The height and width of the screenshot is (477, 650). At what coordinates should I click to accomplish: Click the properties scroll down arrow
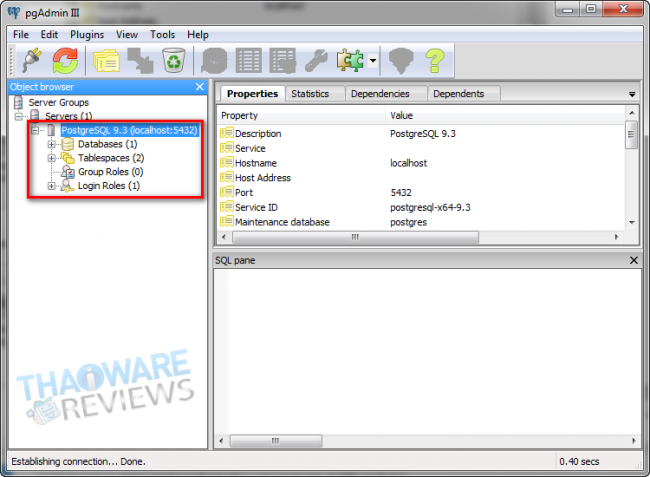click(631, 223)
